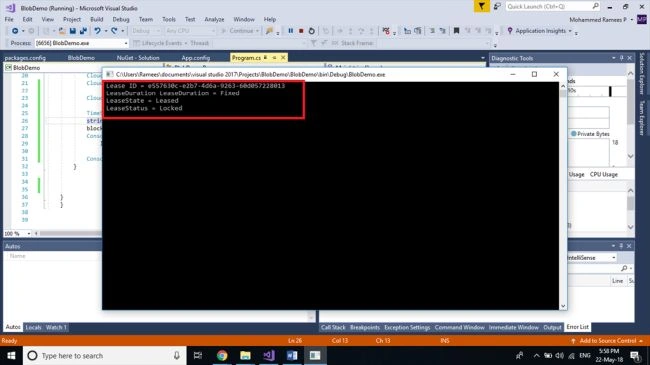
Task: Open the Solution Explorer side tab
Action: [642, 73]
